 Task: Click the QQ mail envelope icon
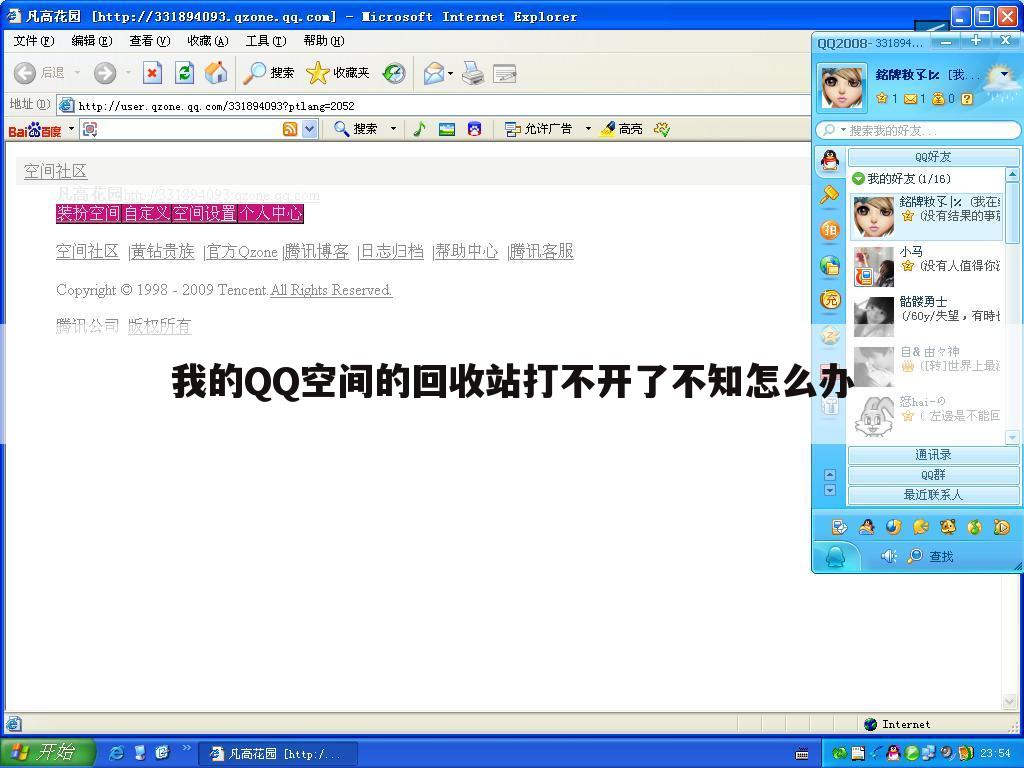click(x=910, y=99)
